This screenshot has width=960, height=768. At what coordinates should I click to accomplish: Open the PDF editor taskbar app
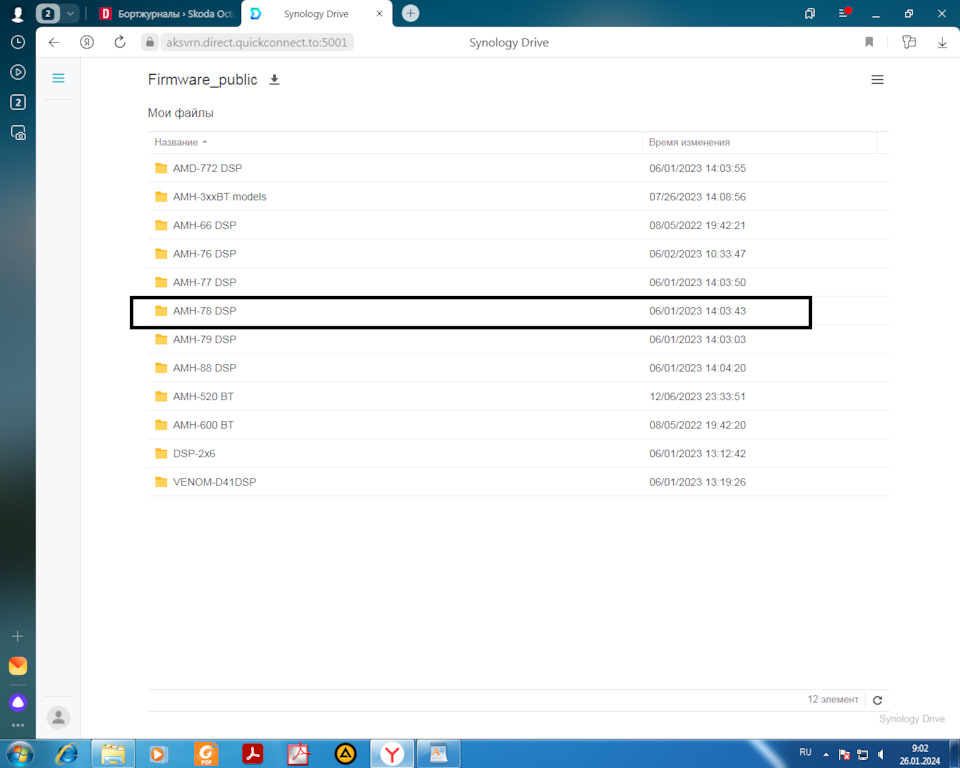coord(206,754)
